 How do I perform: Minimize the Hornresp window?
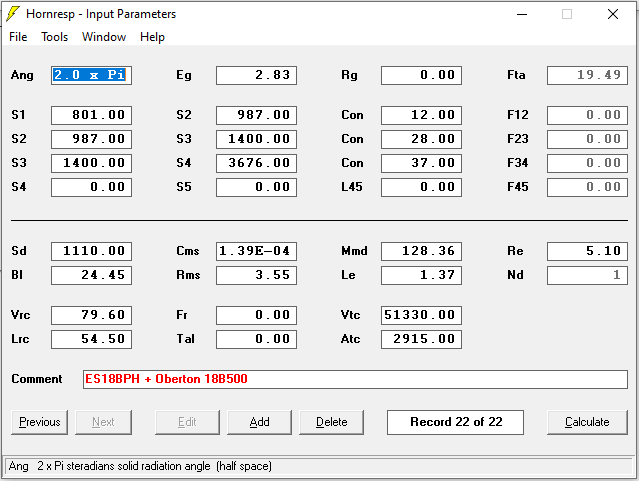click(522, 14)
